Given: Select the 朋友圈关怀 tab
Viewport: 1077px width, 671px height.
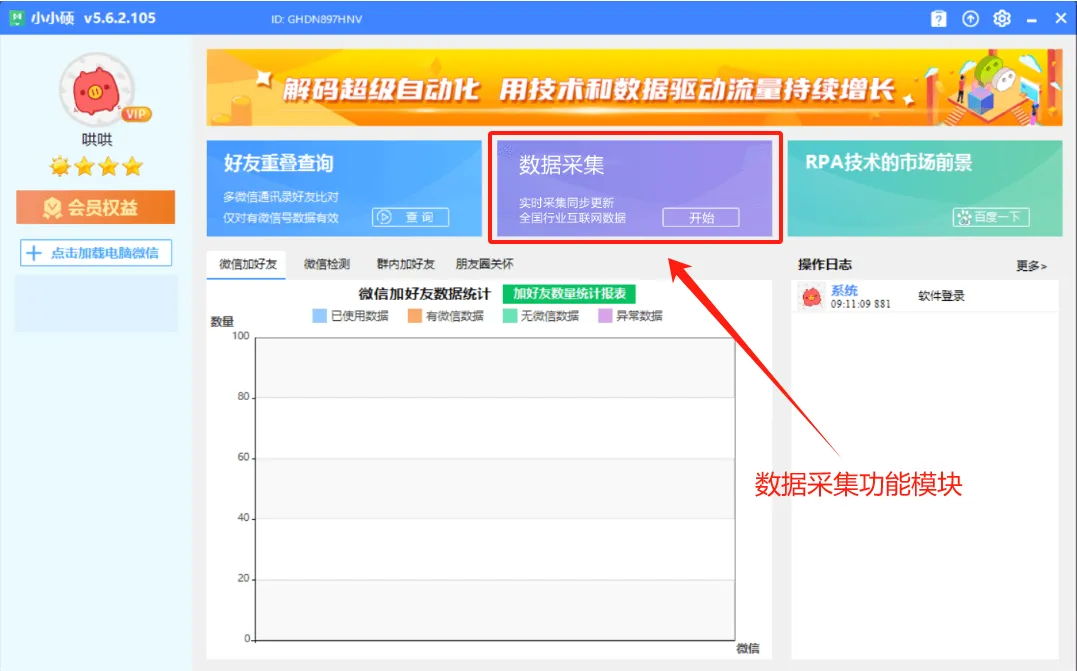Looking at the screenshot, I should click(x=484, y=264).
